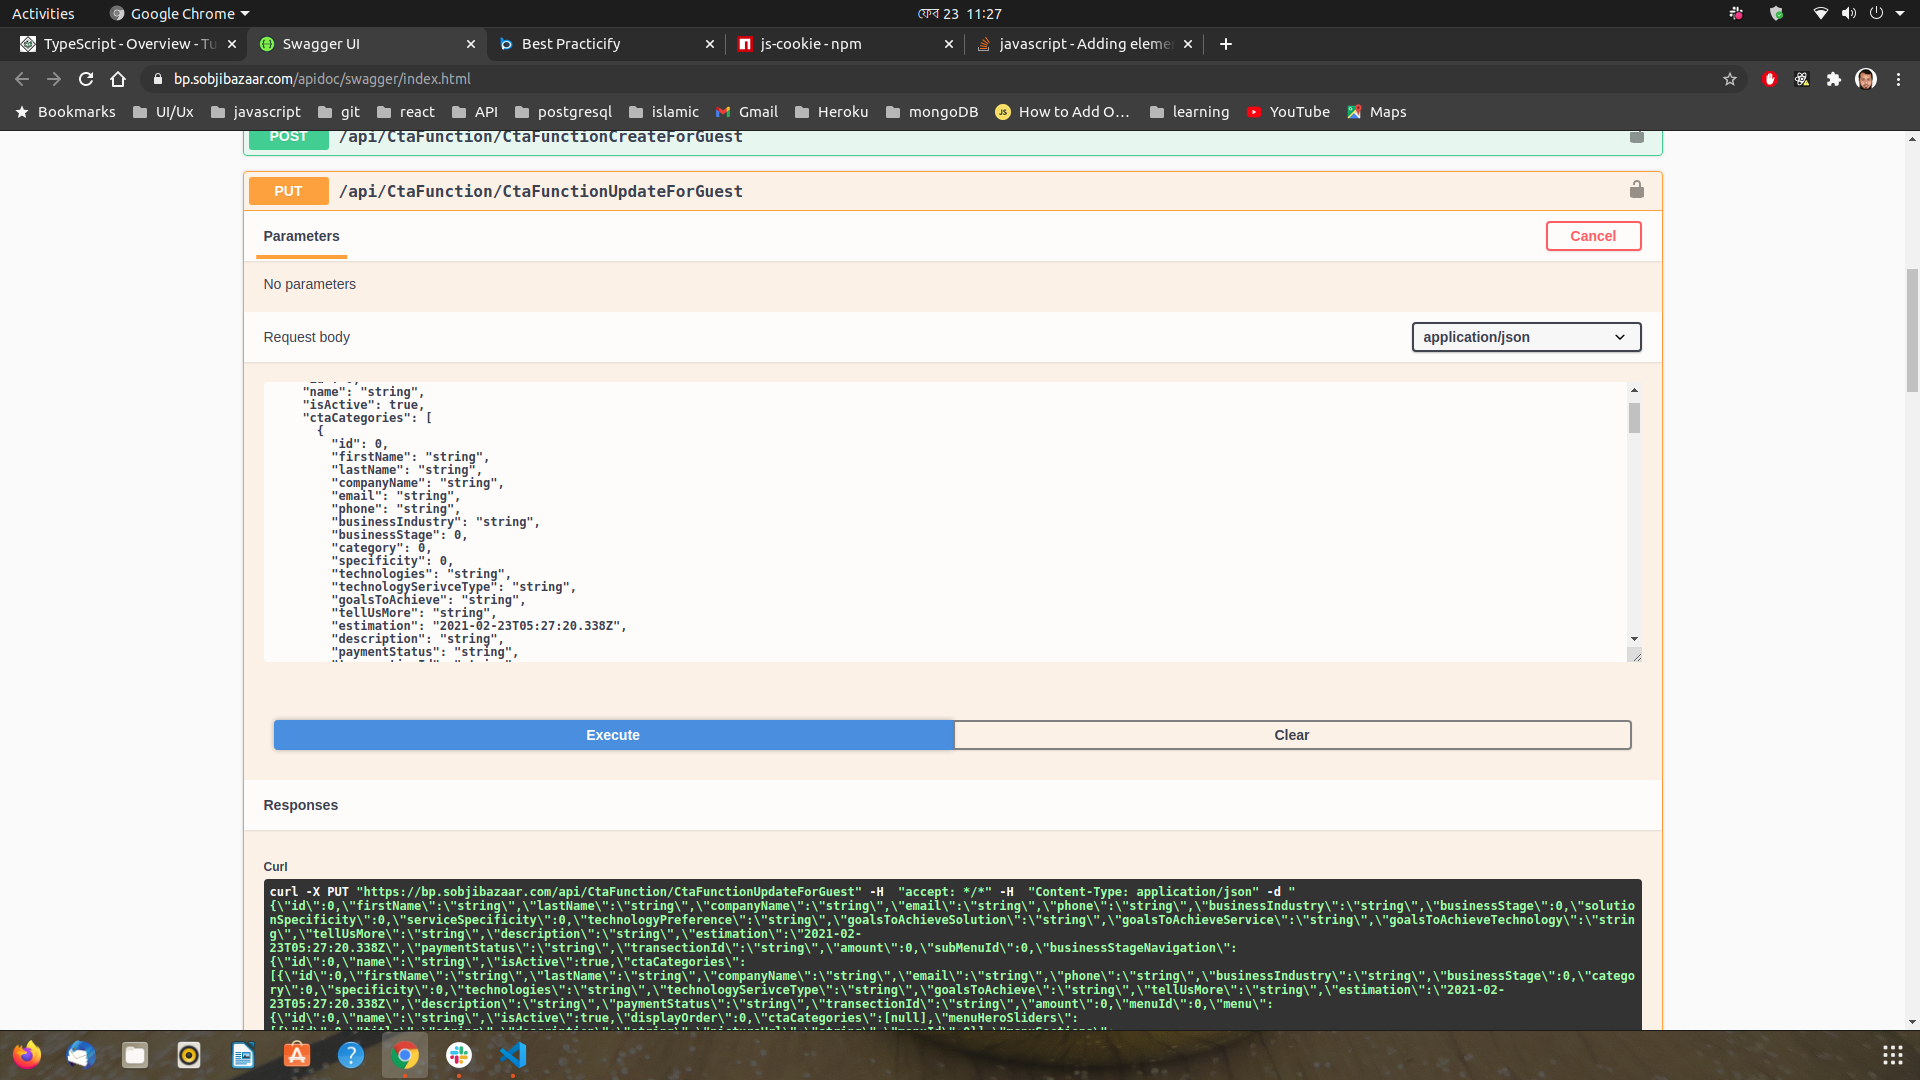Click the lock icon on PUT CtaFunctionUpdateForGuest

[1636, 190]
